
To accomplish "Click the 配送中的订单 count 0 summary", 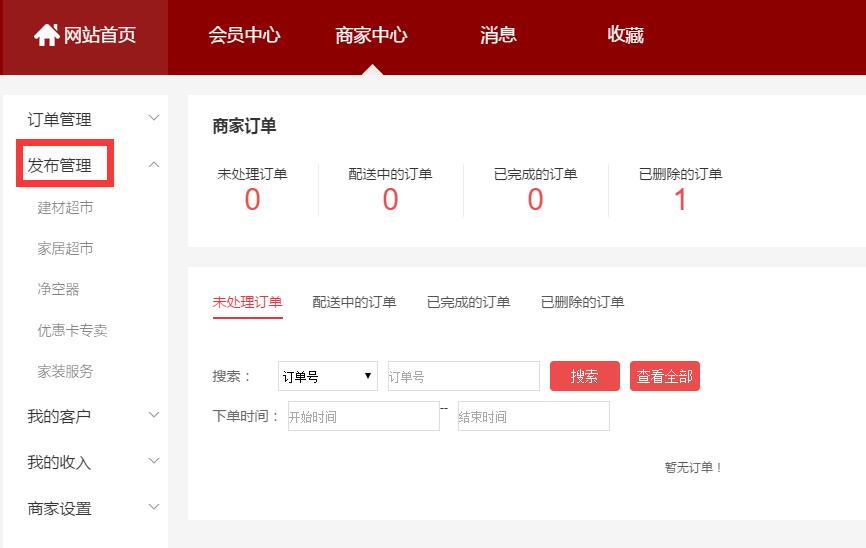I will click(390, 199).
